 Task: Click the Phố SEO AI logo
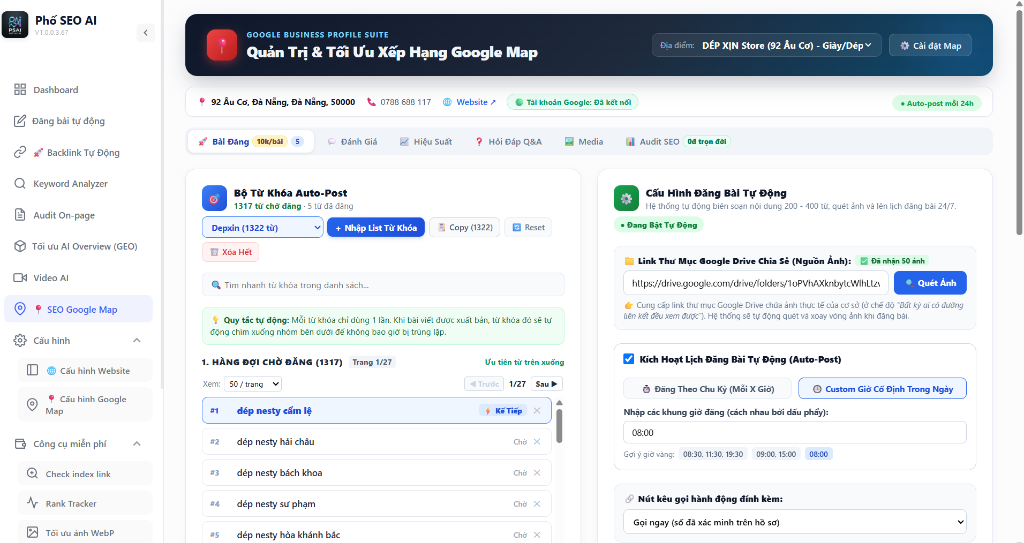tap(15, 25)
